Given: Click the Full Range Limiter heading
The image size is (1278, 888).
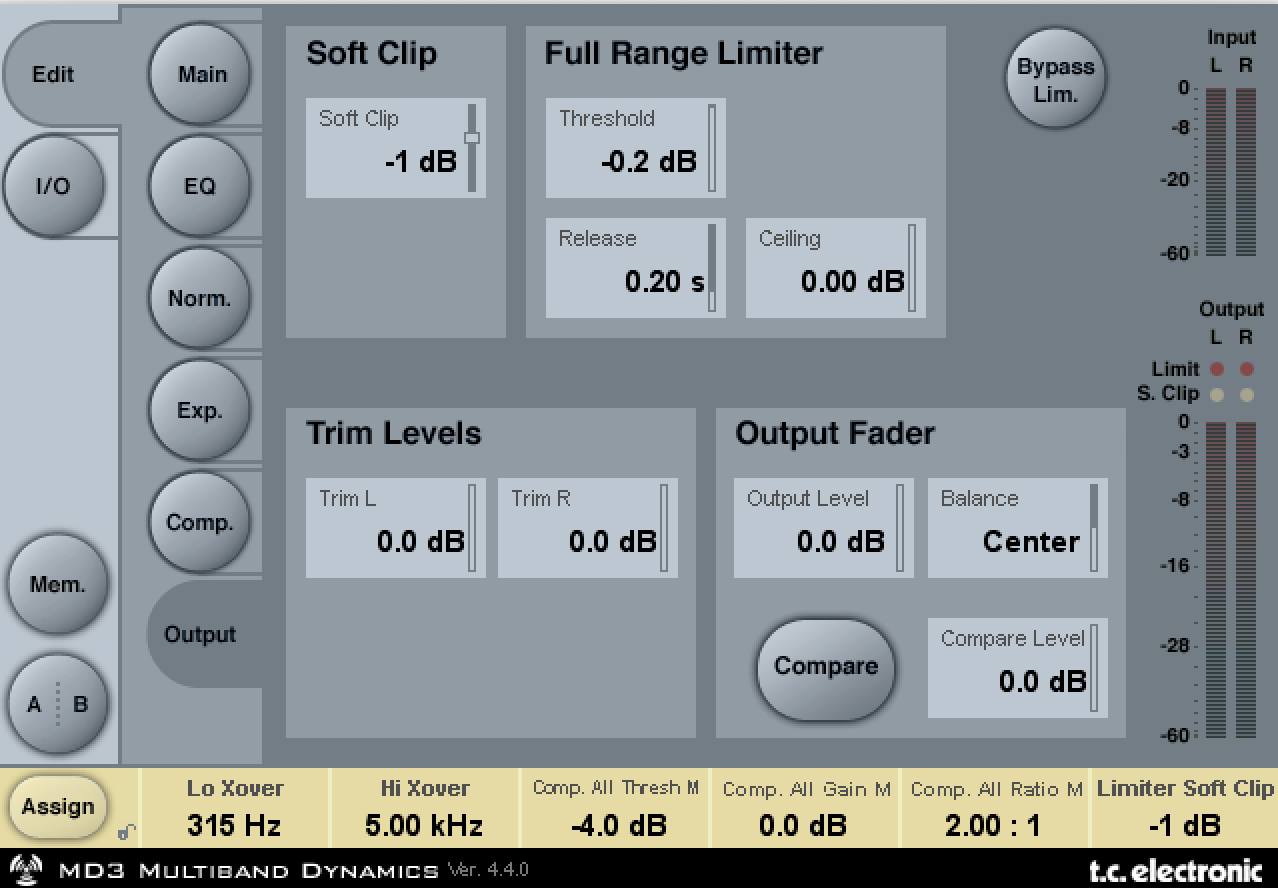Looking at the screenshot, I should pos(684,53).
